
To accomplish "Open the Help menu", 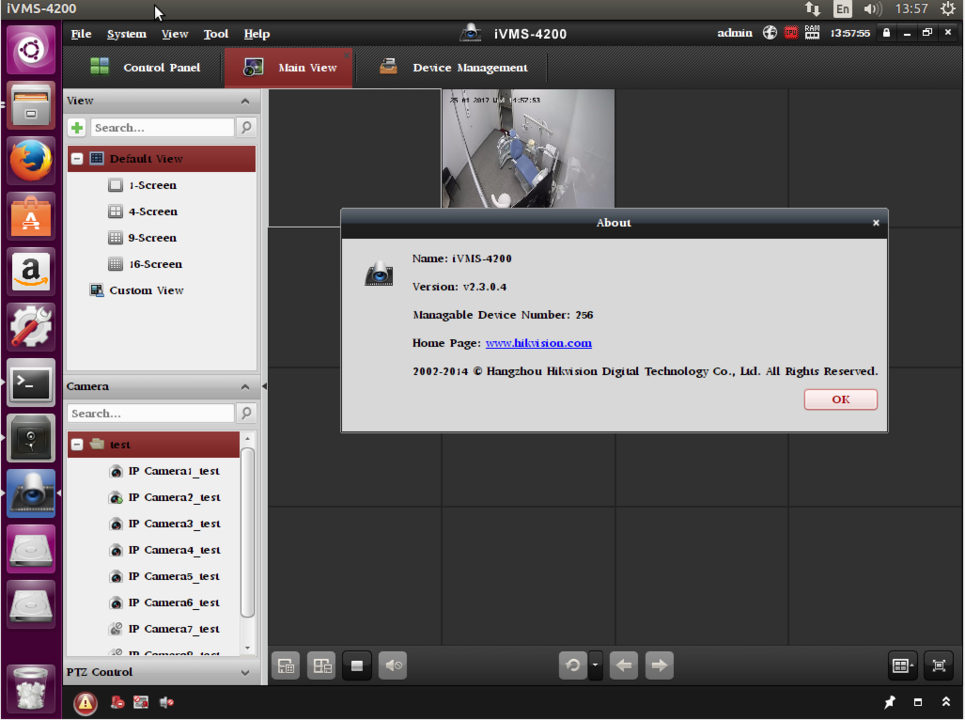I will tap(257, 34).
